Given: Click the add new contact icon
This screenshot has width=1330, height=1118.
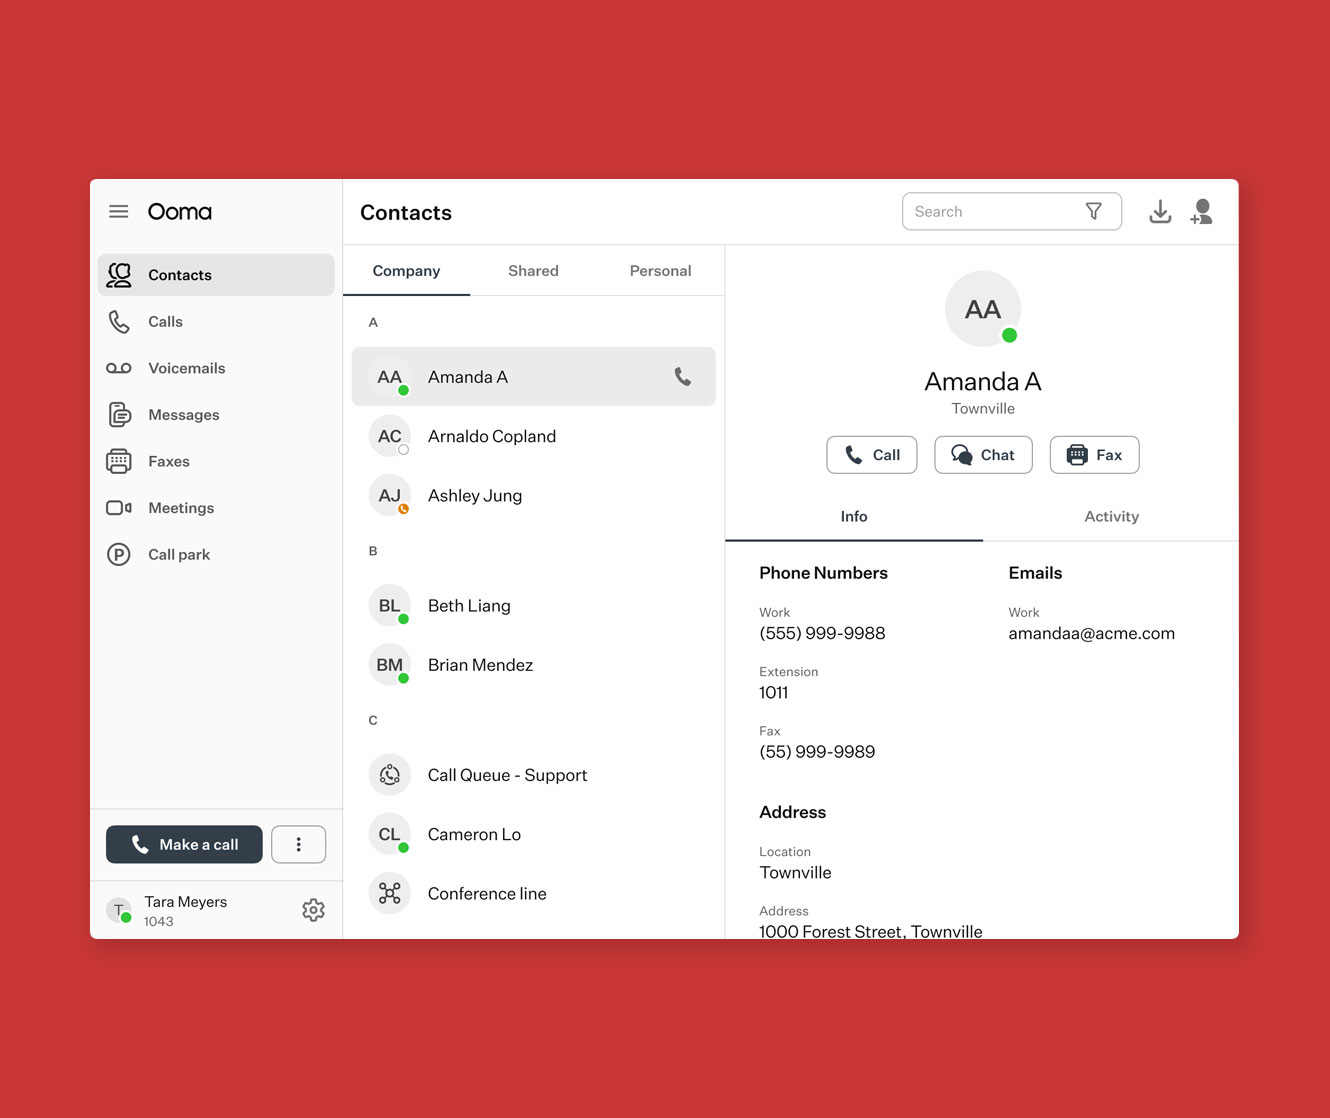Looking at the screenshot, I should pos(1202,212).
